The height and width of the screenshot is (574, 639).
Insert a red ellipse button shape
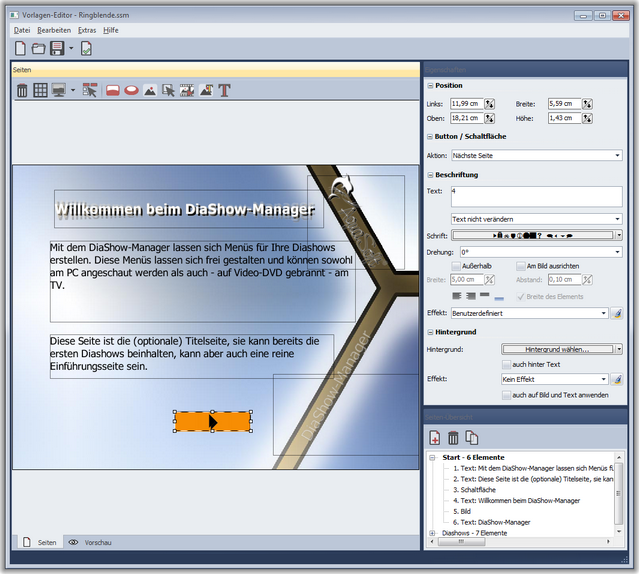tap(131, 90)
